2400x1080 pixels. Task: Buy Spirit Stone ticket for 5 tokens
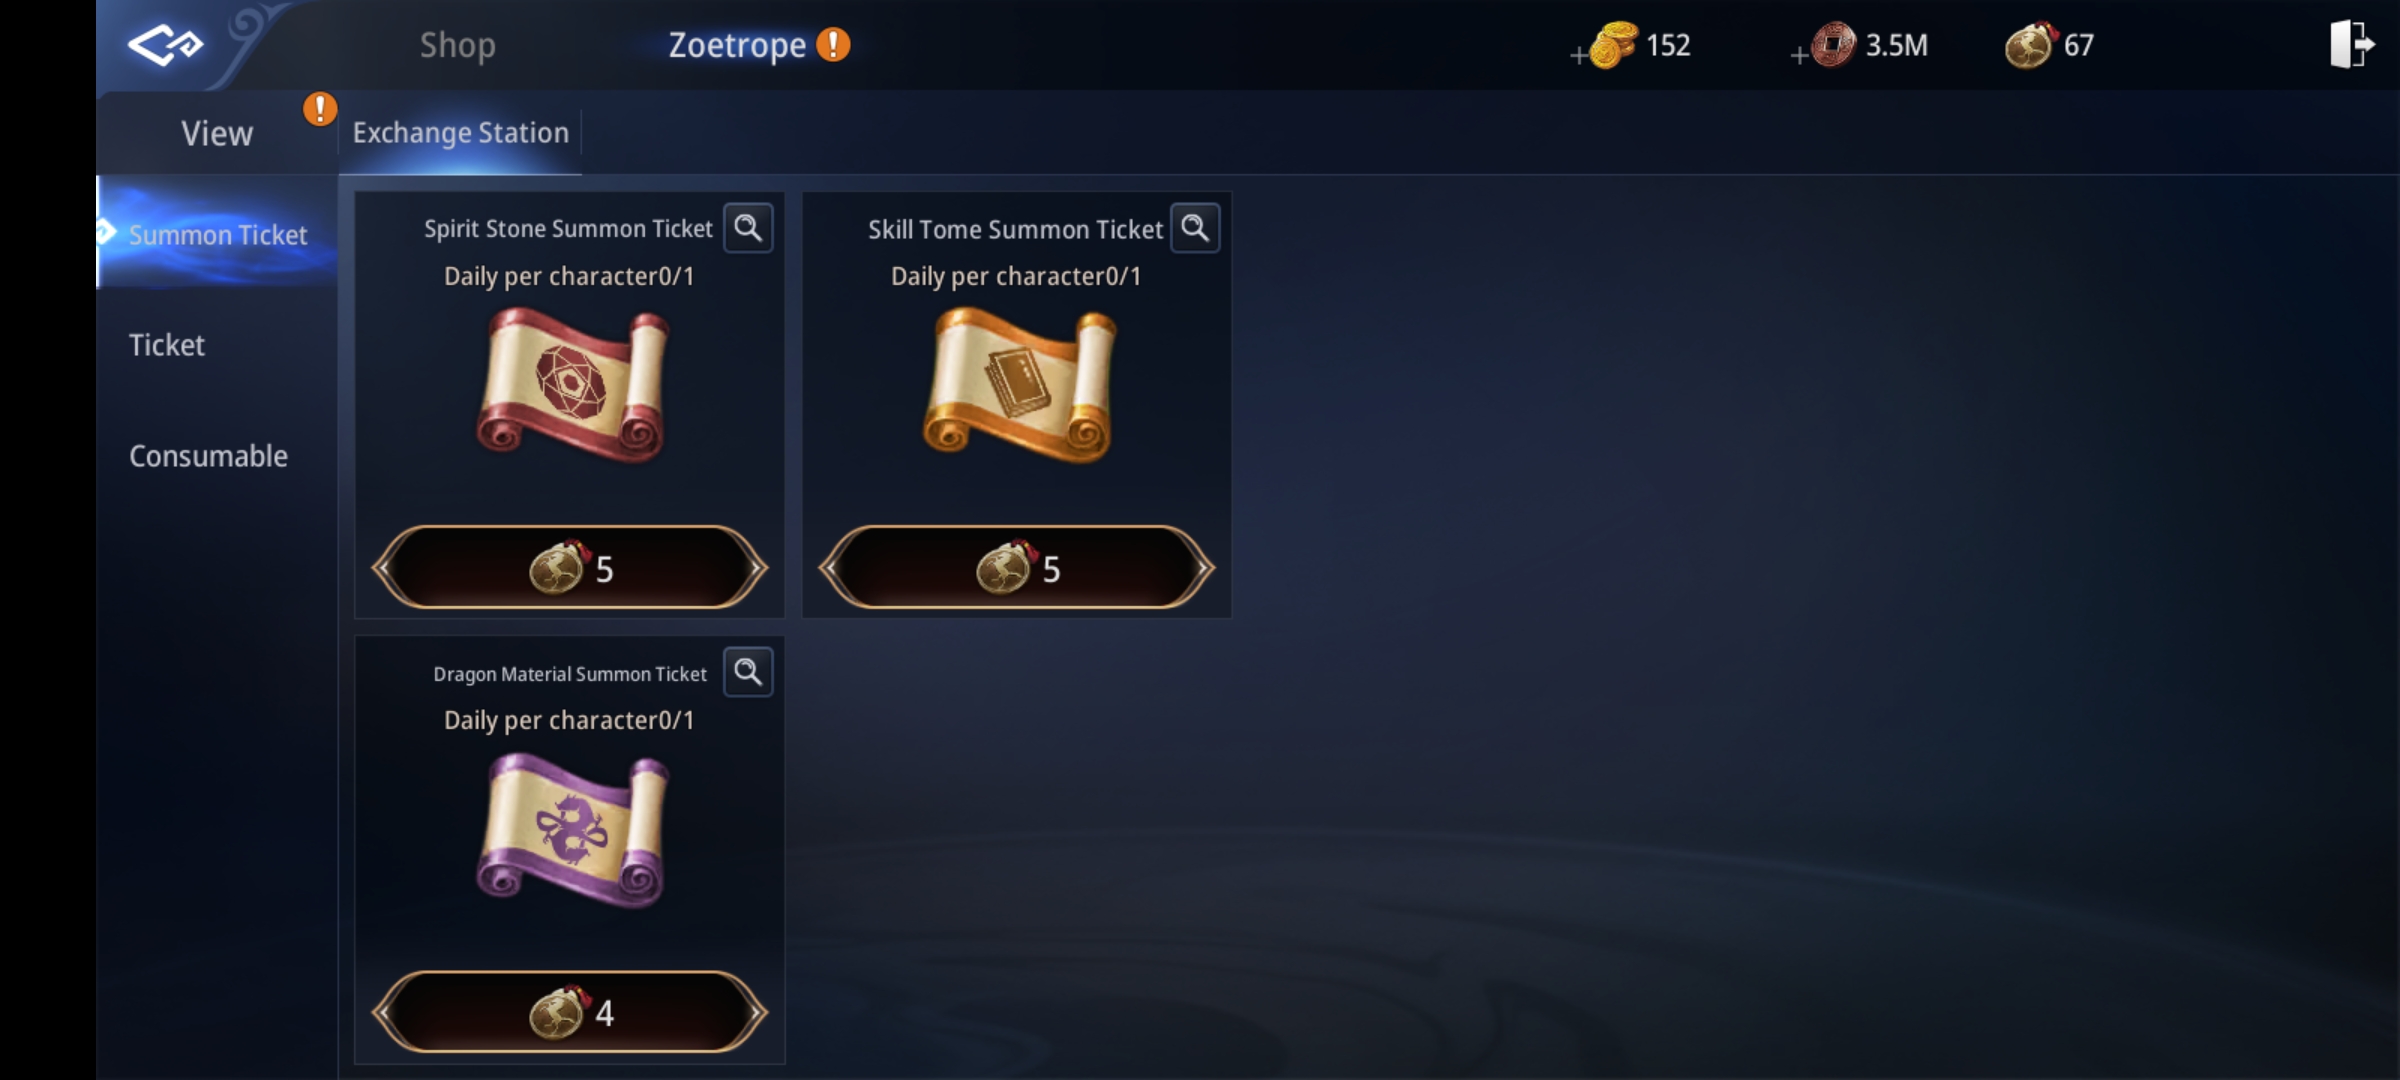570,567
